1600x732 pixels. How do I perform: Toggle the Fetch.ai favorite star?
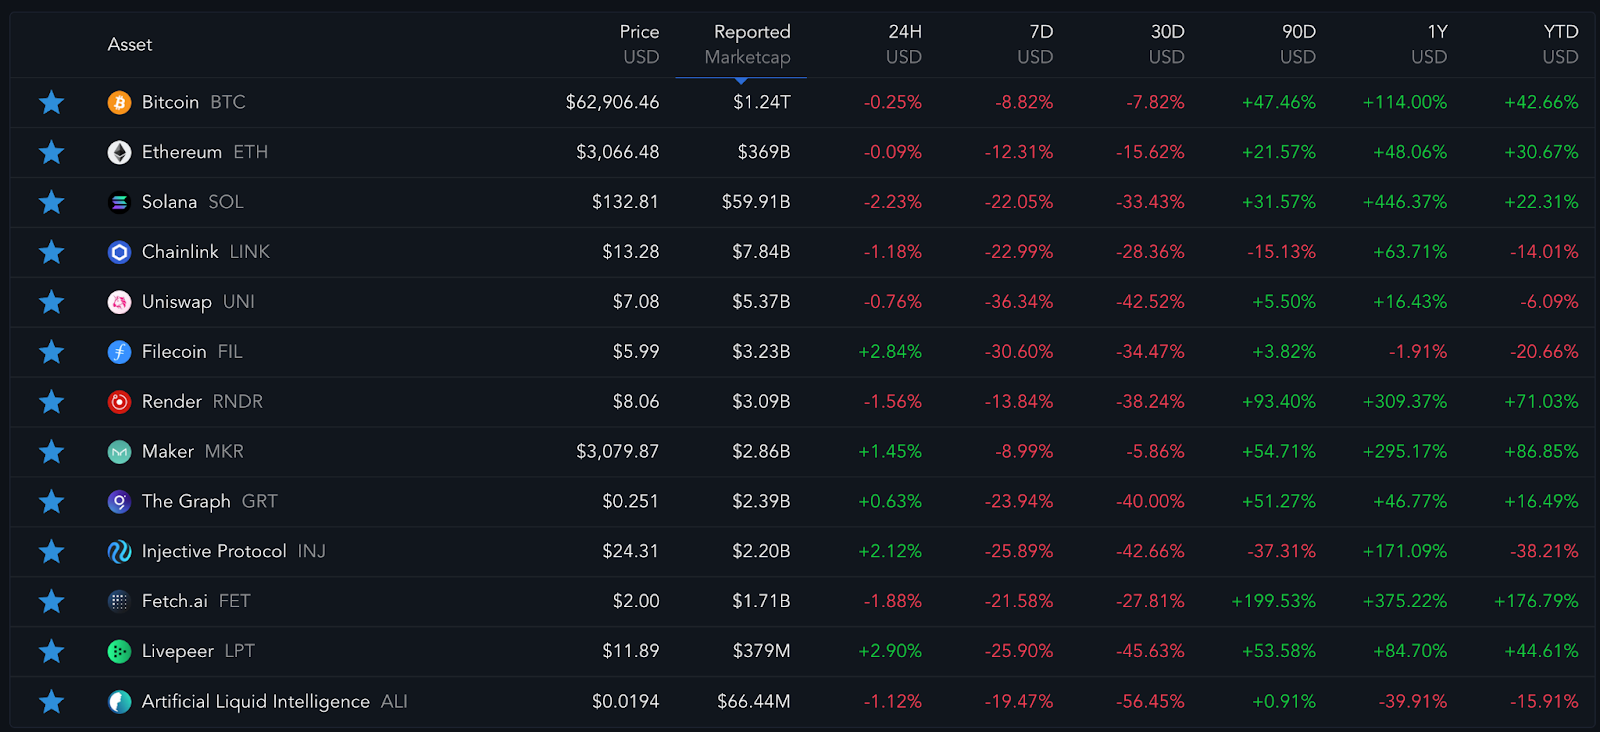tap(51, 601)
